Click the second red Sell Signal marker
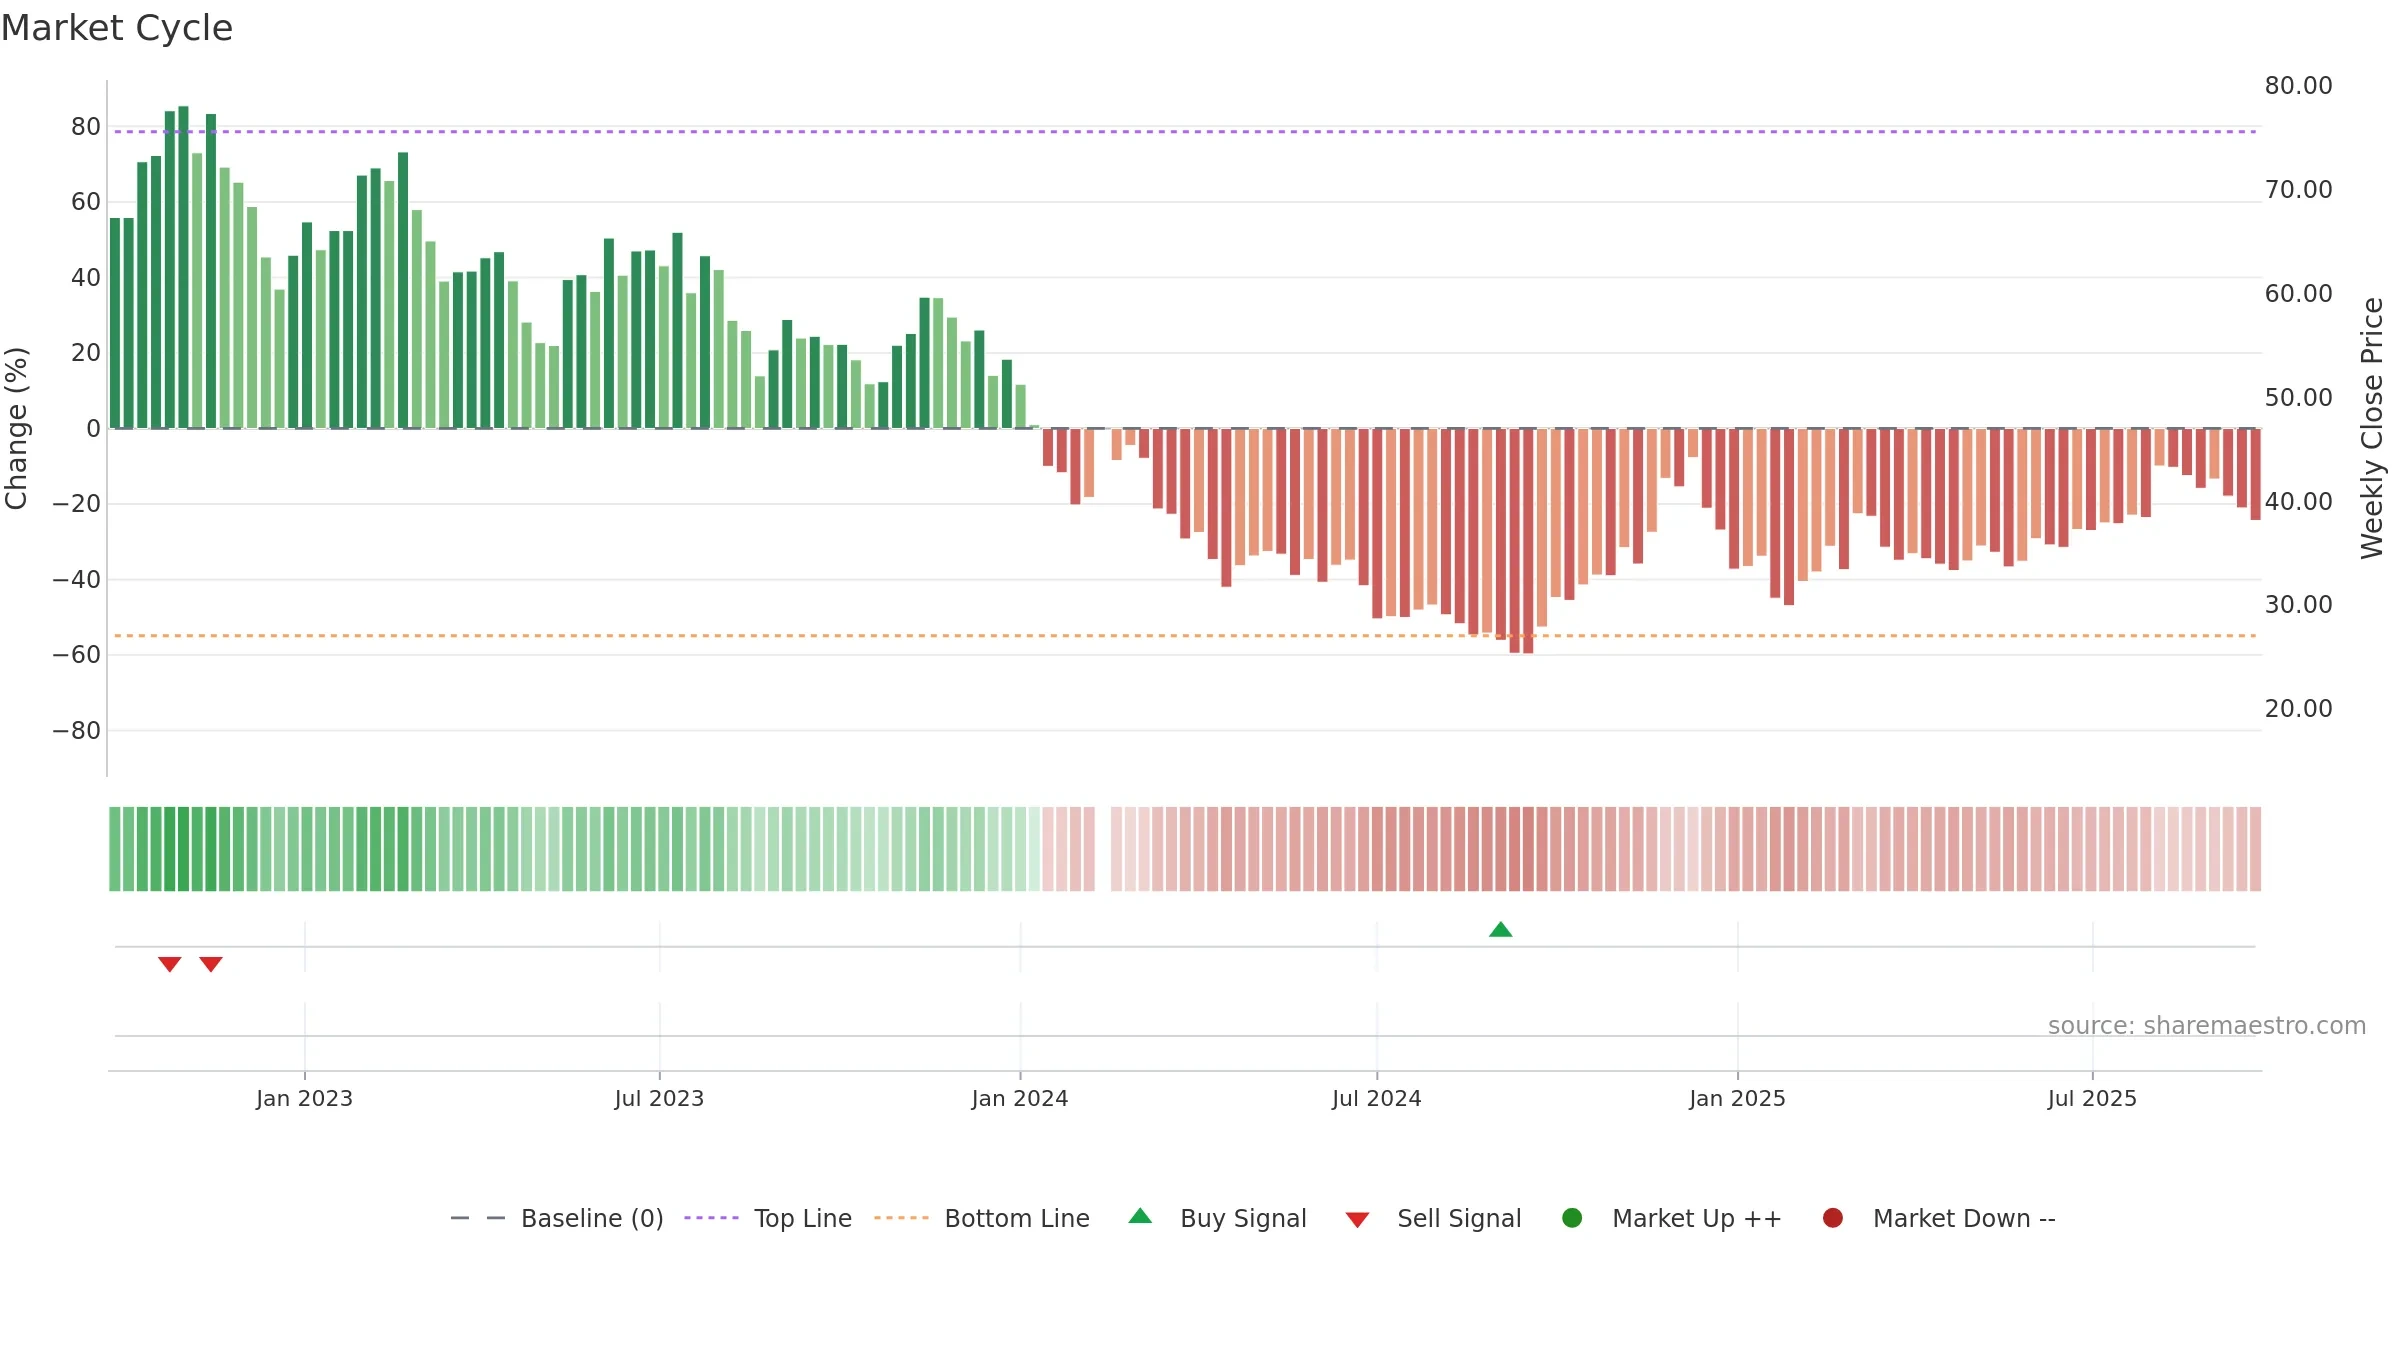The image size is (2400, 1350). [x=211, y=964]
